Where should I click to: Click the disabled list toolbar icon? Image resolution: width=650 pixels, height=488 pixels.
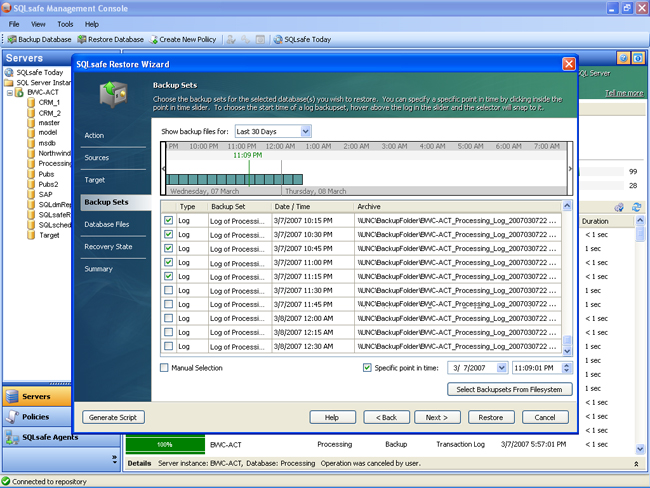(260, 39)
